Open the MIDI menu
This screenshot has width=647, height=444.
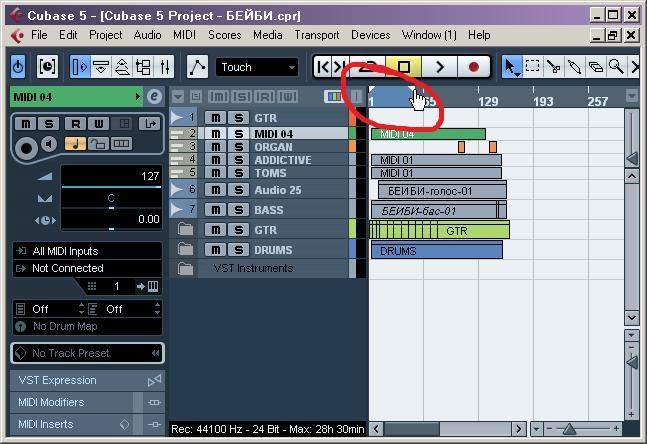(x=184, y=35)
